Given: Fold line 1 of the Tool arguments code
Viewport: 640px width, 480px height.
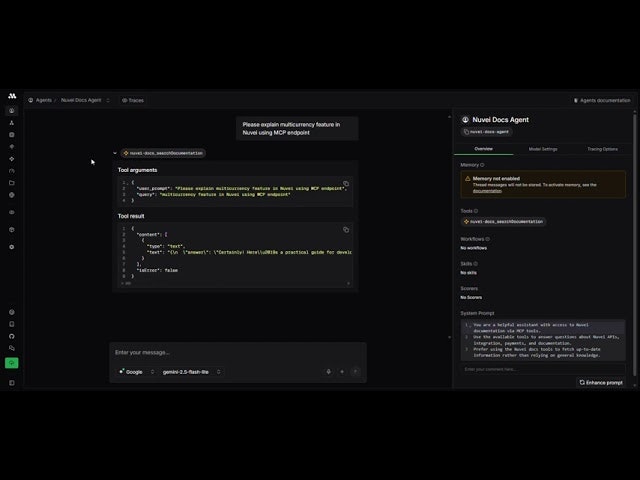Looking at the screenshot, I should (x=128, y=183).
